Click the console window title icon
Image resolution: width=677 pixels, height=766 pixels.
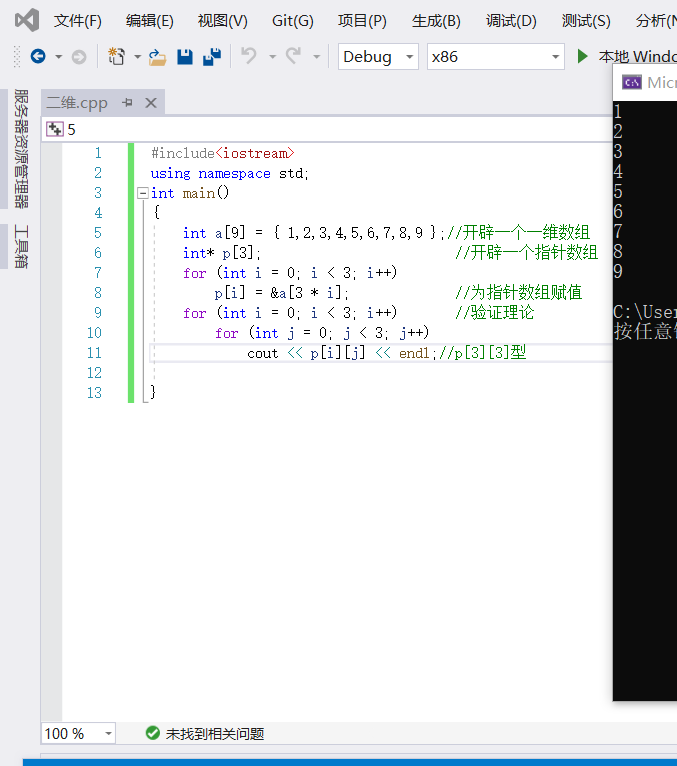(632, 83)
